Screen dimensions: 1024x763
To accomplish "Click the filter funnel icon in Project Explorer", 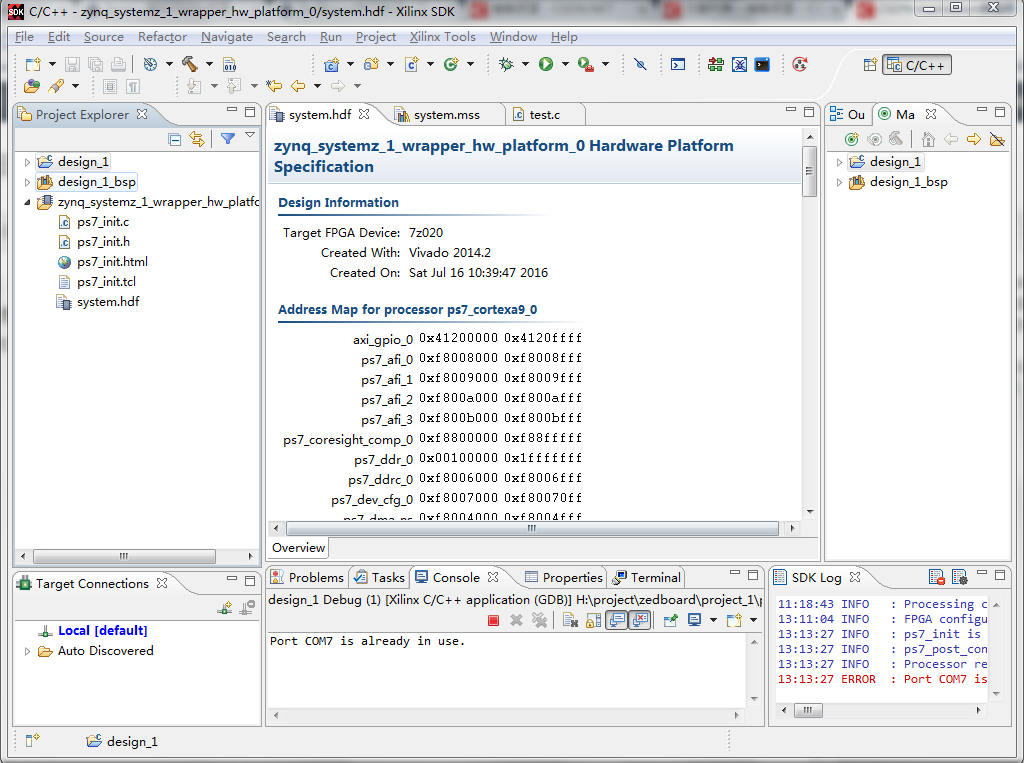I will coord(227,138).
